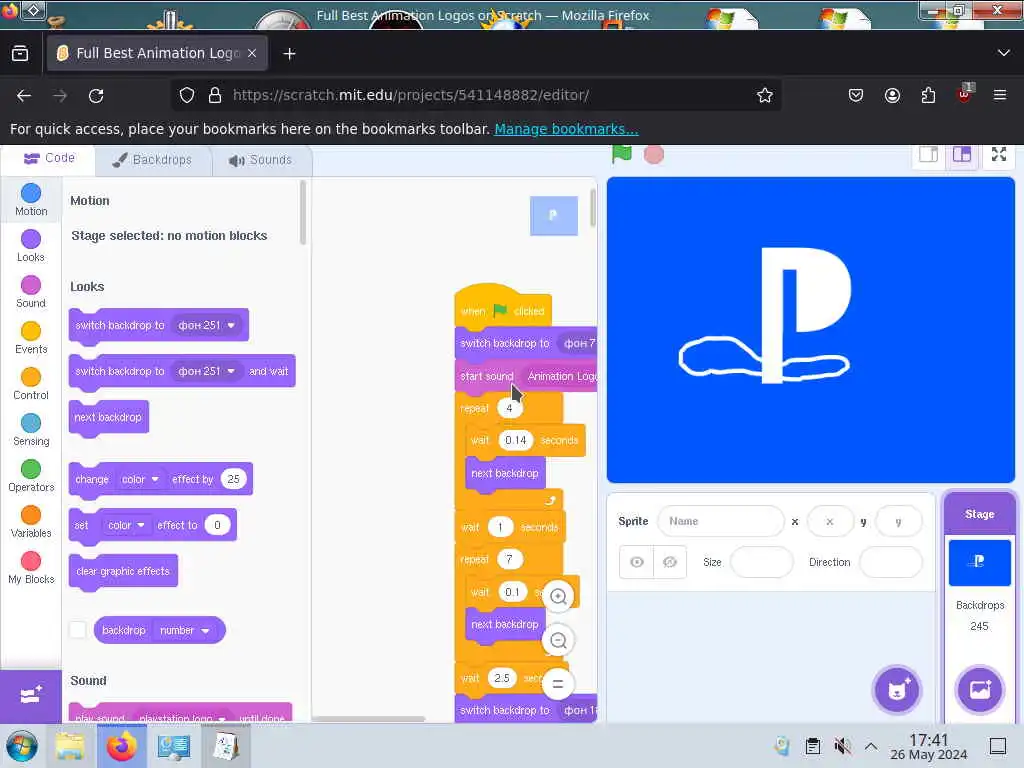
Task: Click the sprite Name input field
Action: click(x=721, y=521)
